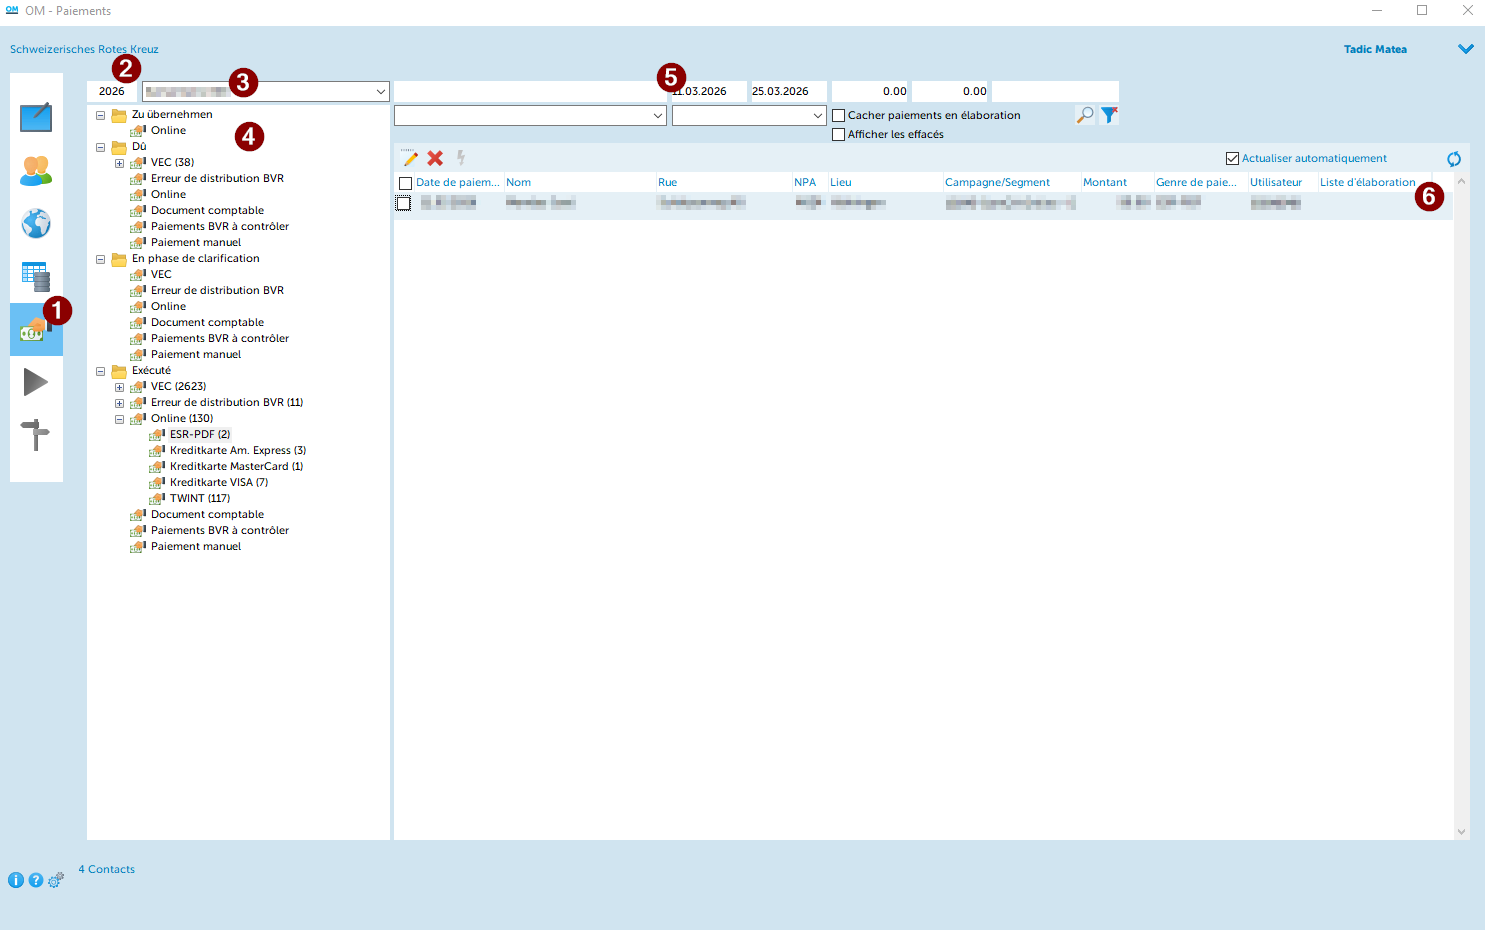Sort by the 'Campagne/Segment' column header
1485x930 pixels.
tap(997, 182)
